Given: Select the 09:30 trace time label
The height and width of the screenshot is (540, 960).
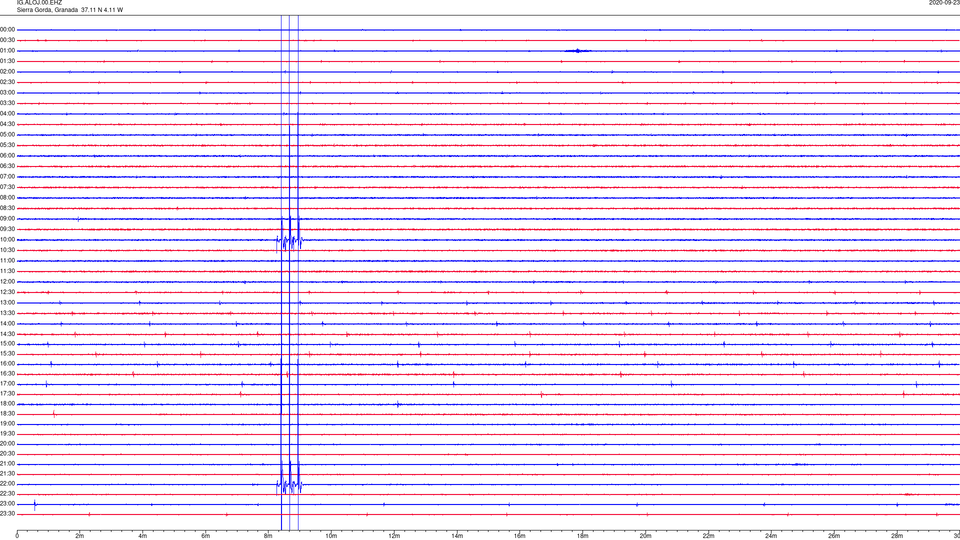Looking at the screenshot, I should click(x=8, y=229).
